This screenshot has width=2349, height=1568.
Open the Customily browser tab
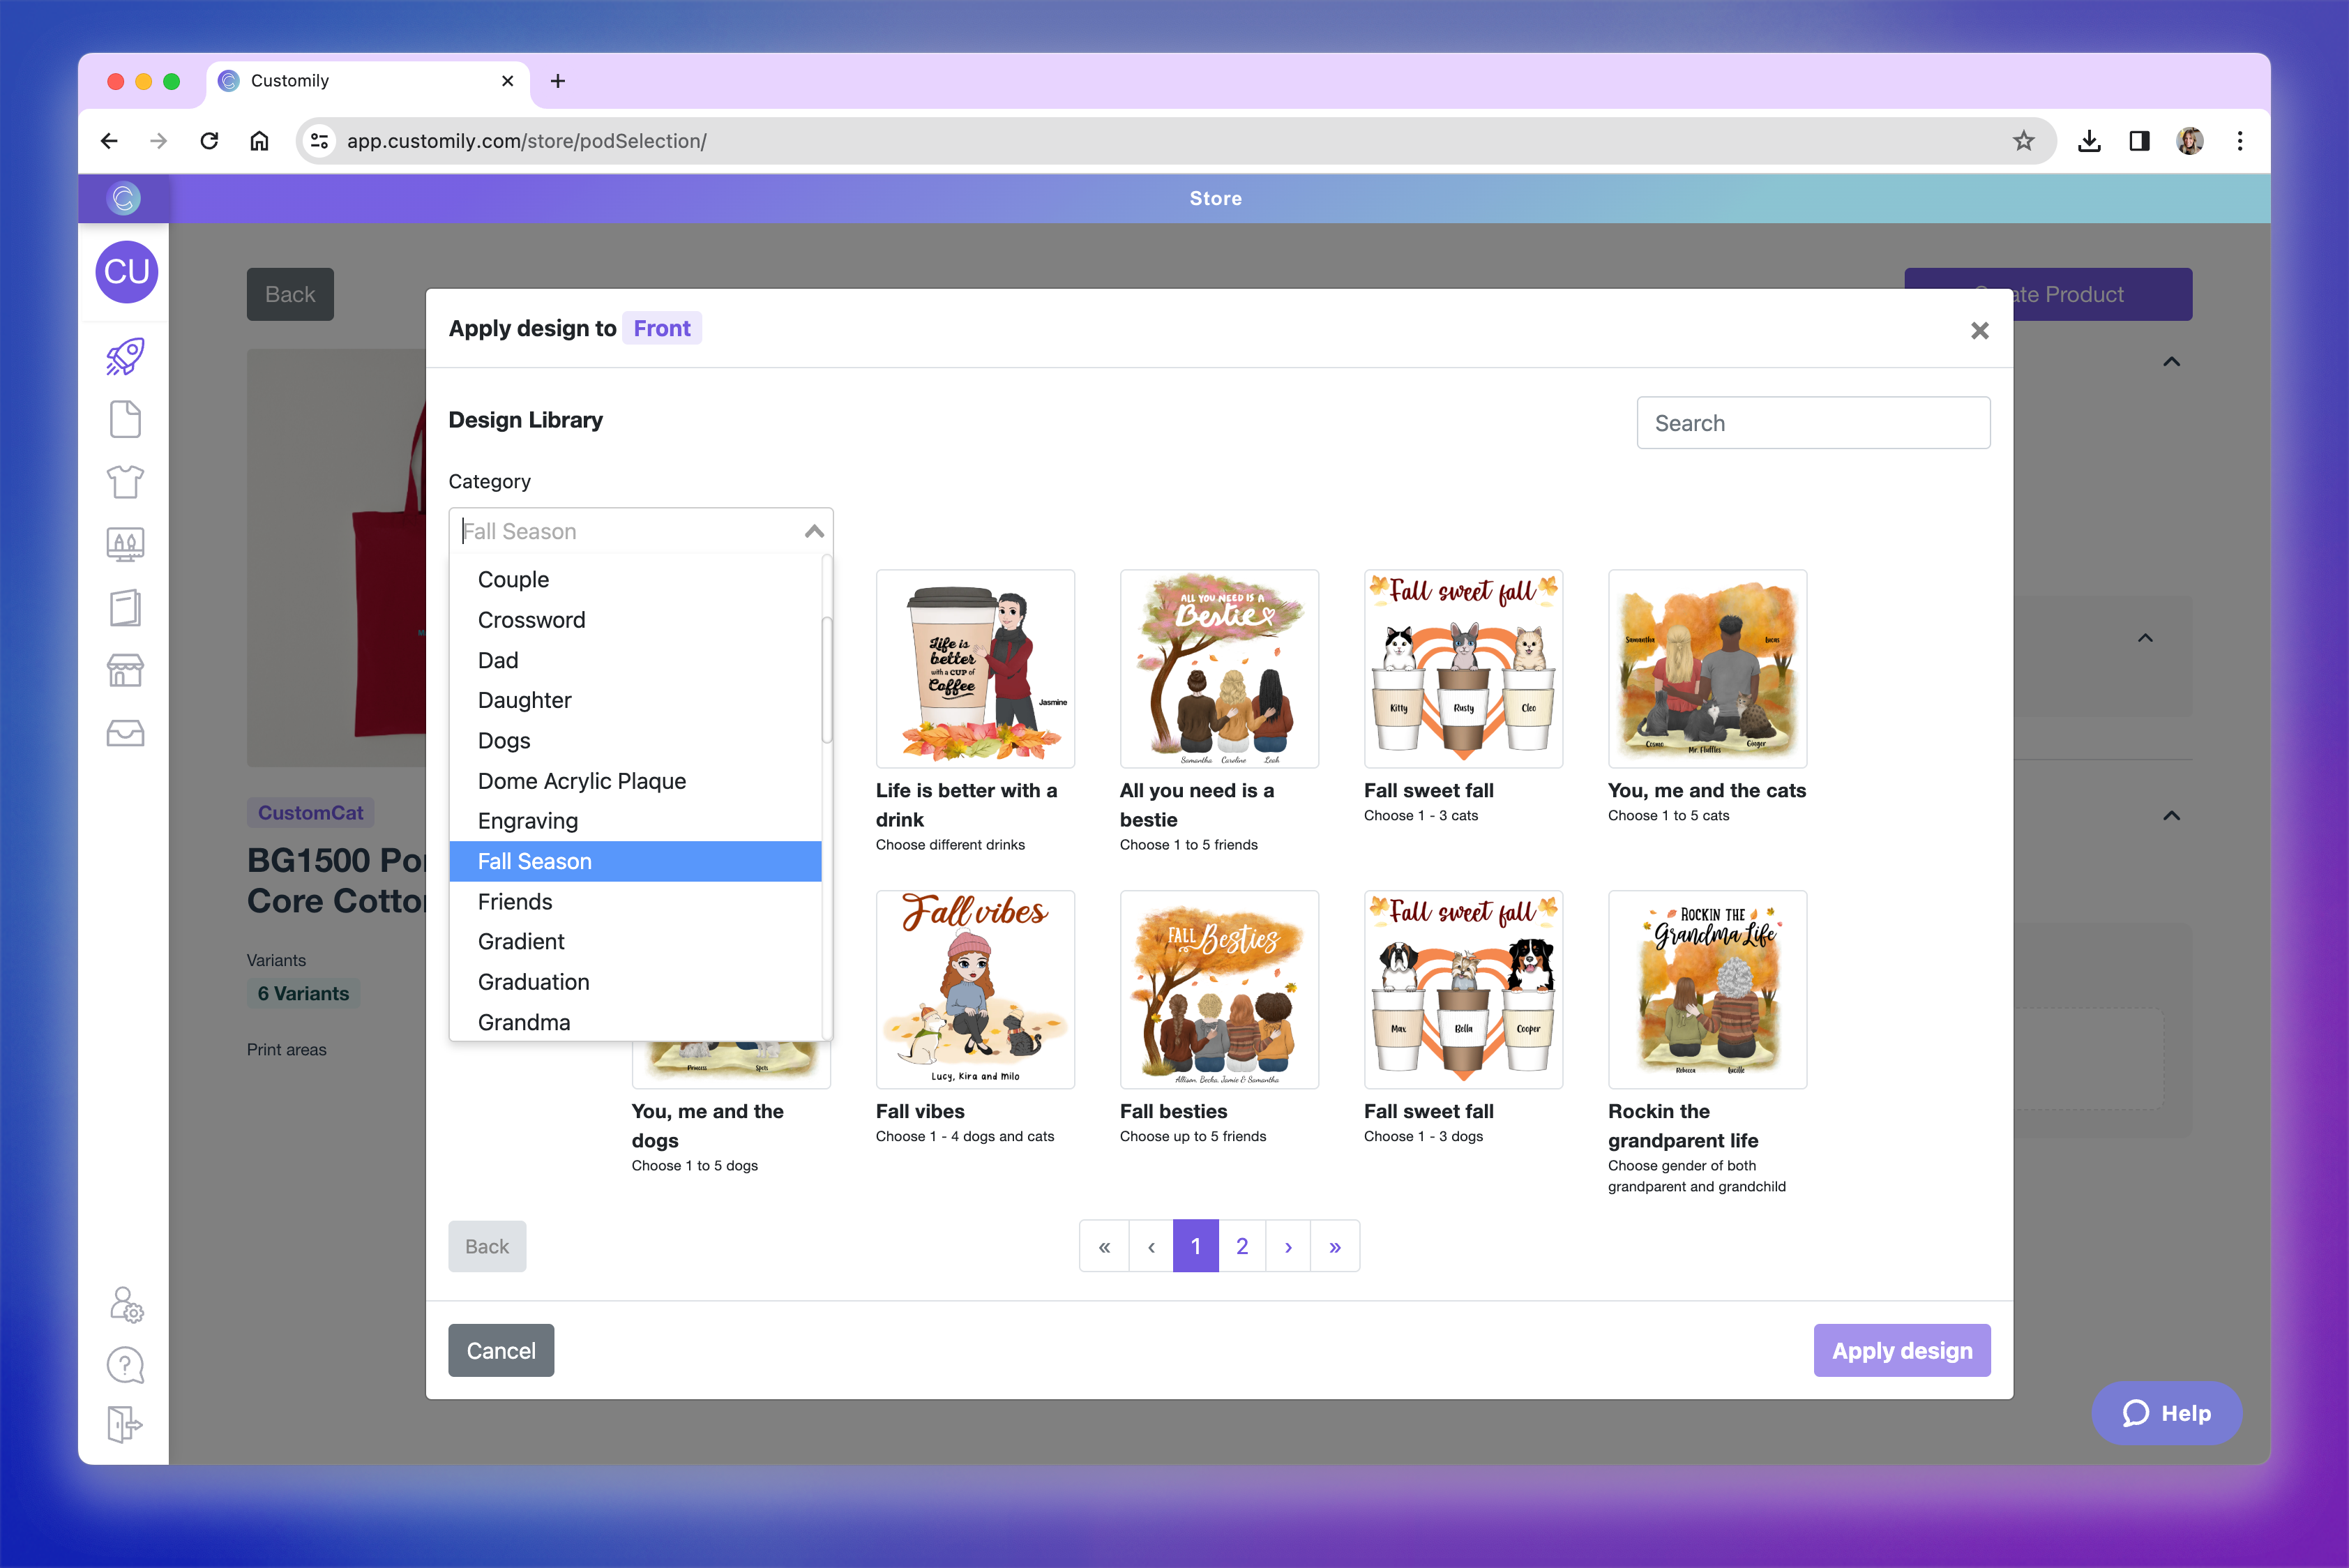click(x=288, y=81)
